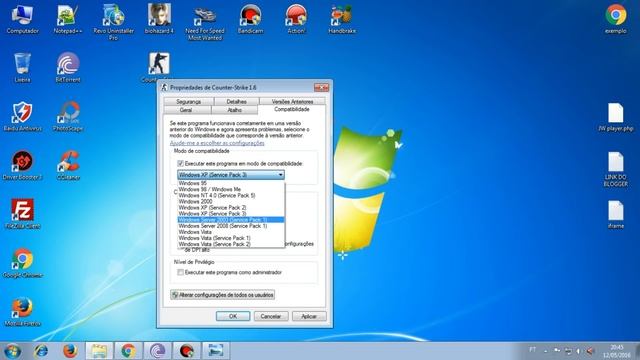This screenshot has width=640, height=360.
Task: Choose Windows Vista (Service Pack 2)
Action: click(x=231, y=244)
